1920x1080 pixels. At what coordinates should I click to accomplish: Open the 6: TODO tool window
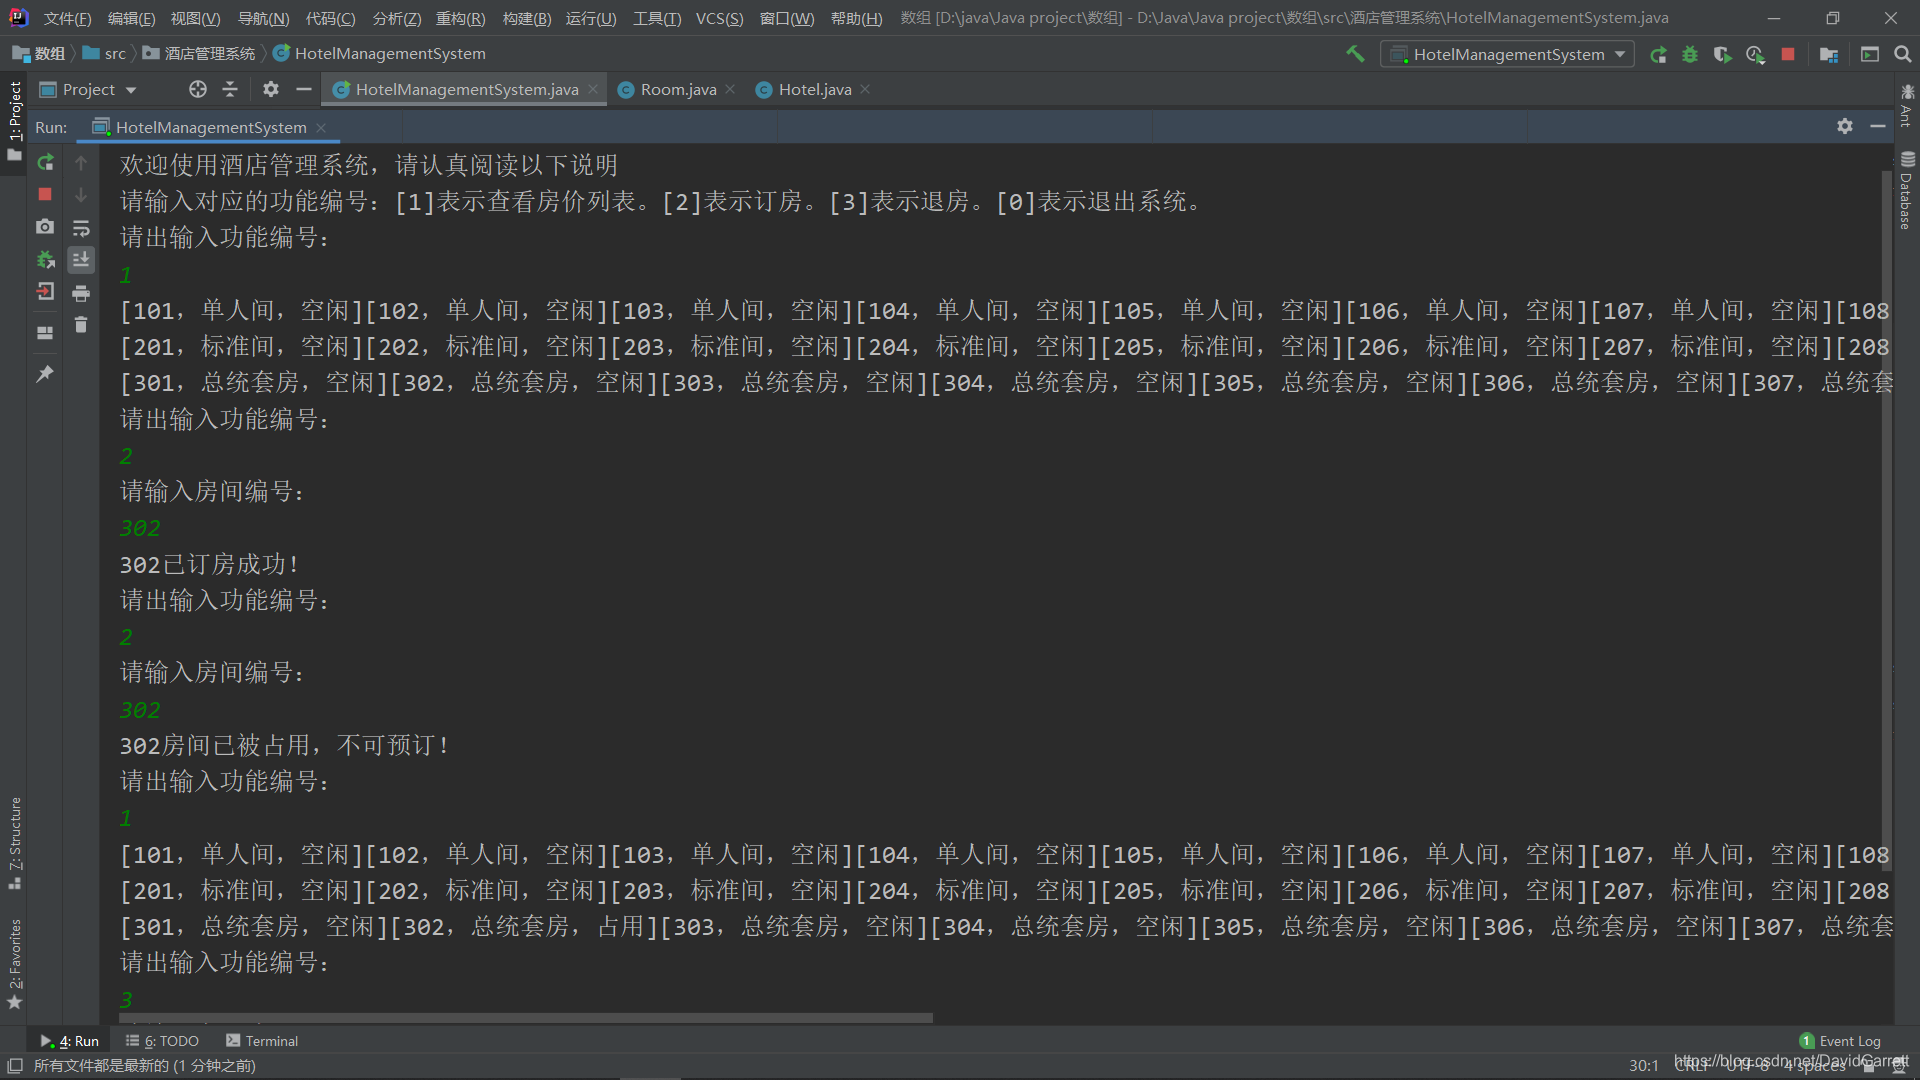[x=163, y=1041]
